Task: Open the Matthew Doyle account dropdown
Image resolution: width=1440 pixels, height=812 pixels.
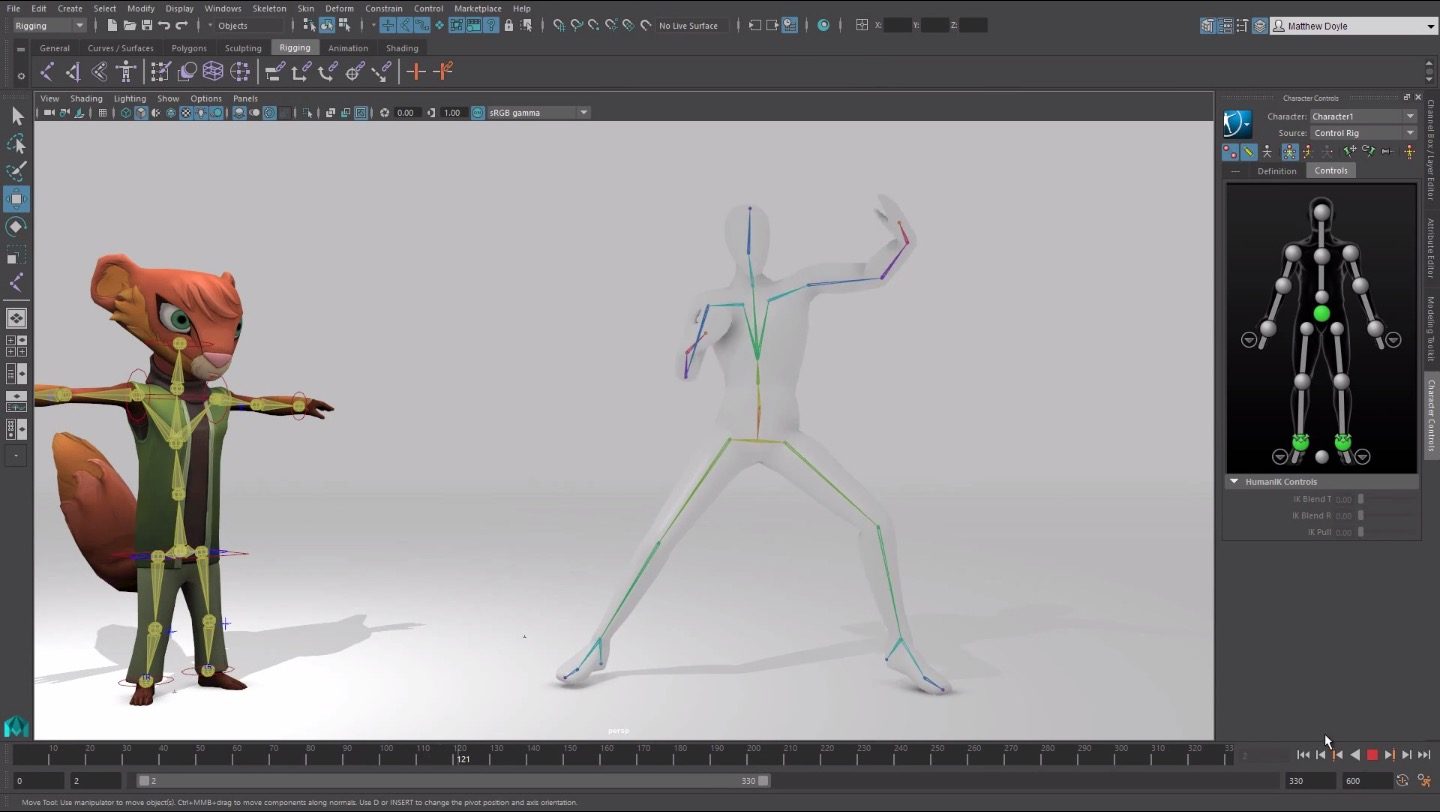Action: click(x=1353, y=26)
